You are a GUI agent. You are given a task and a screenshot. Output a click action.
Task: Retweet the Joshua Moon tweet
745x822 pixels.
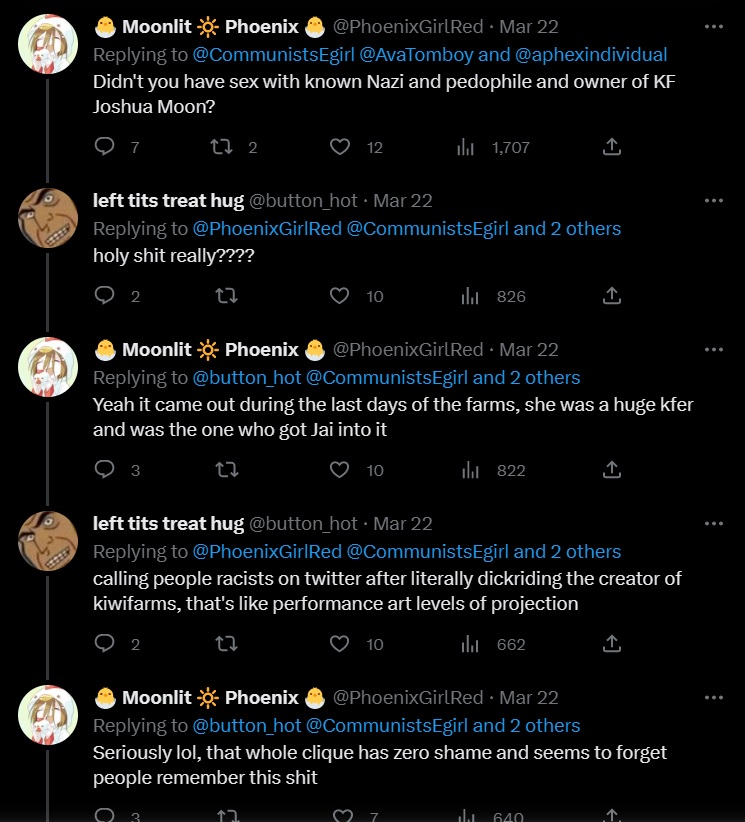point(221,147)
